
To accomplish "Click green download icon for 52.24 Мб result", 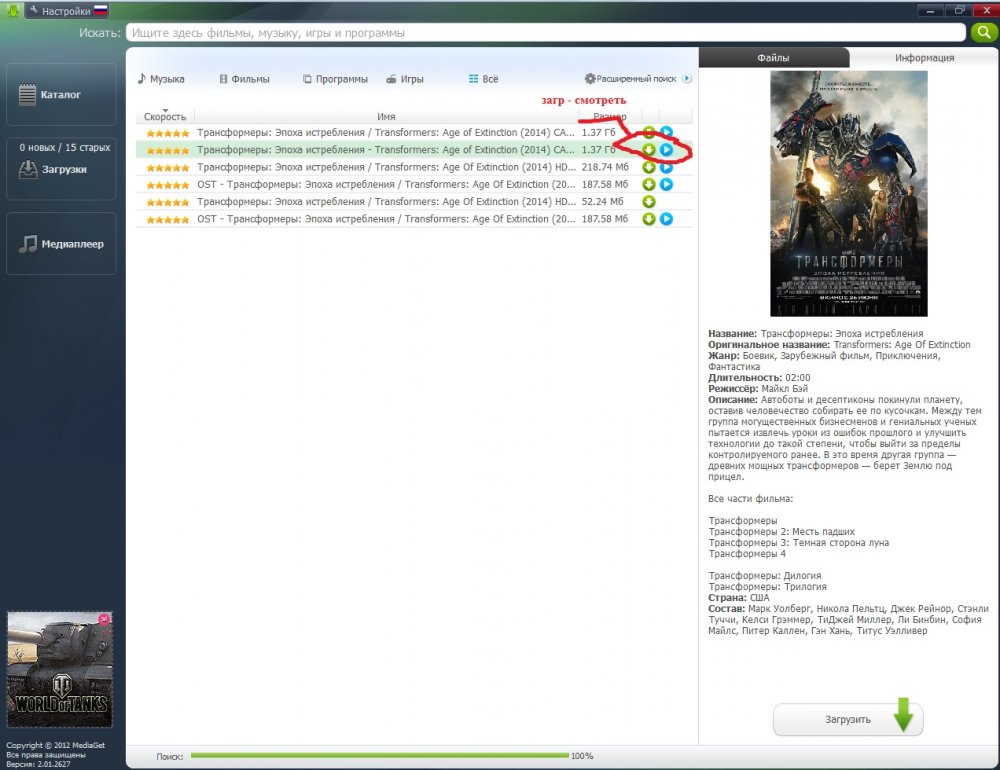I will pos(649,202).
